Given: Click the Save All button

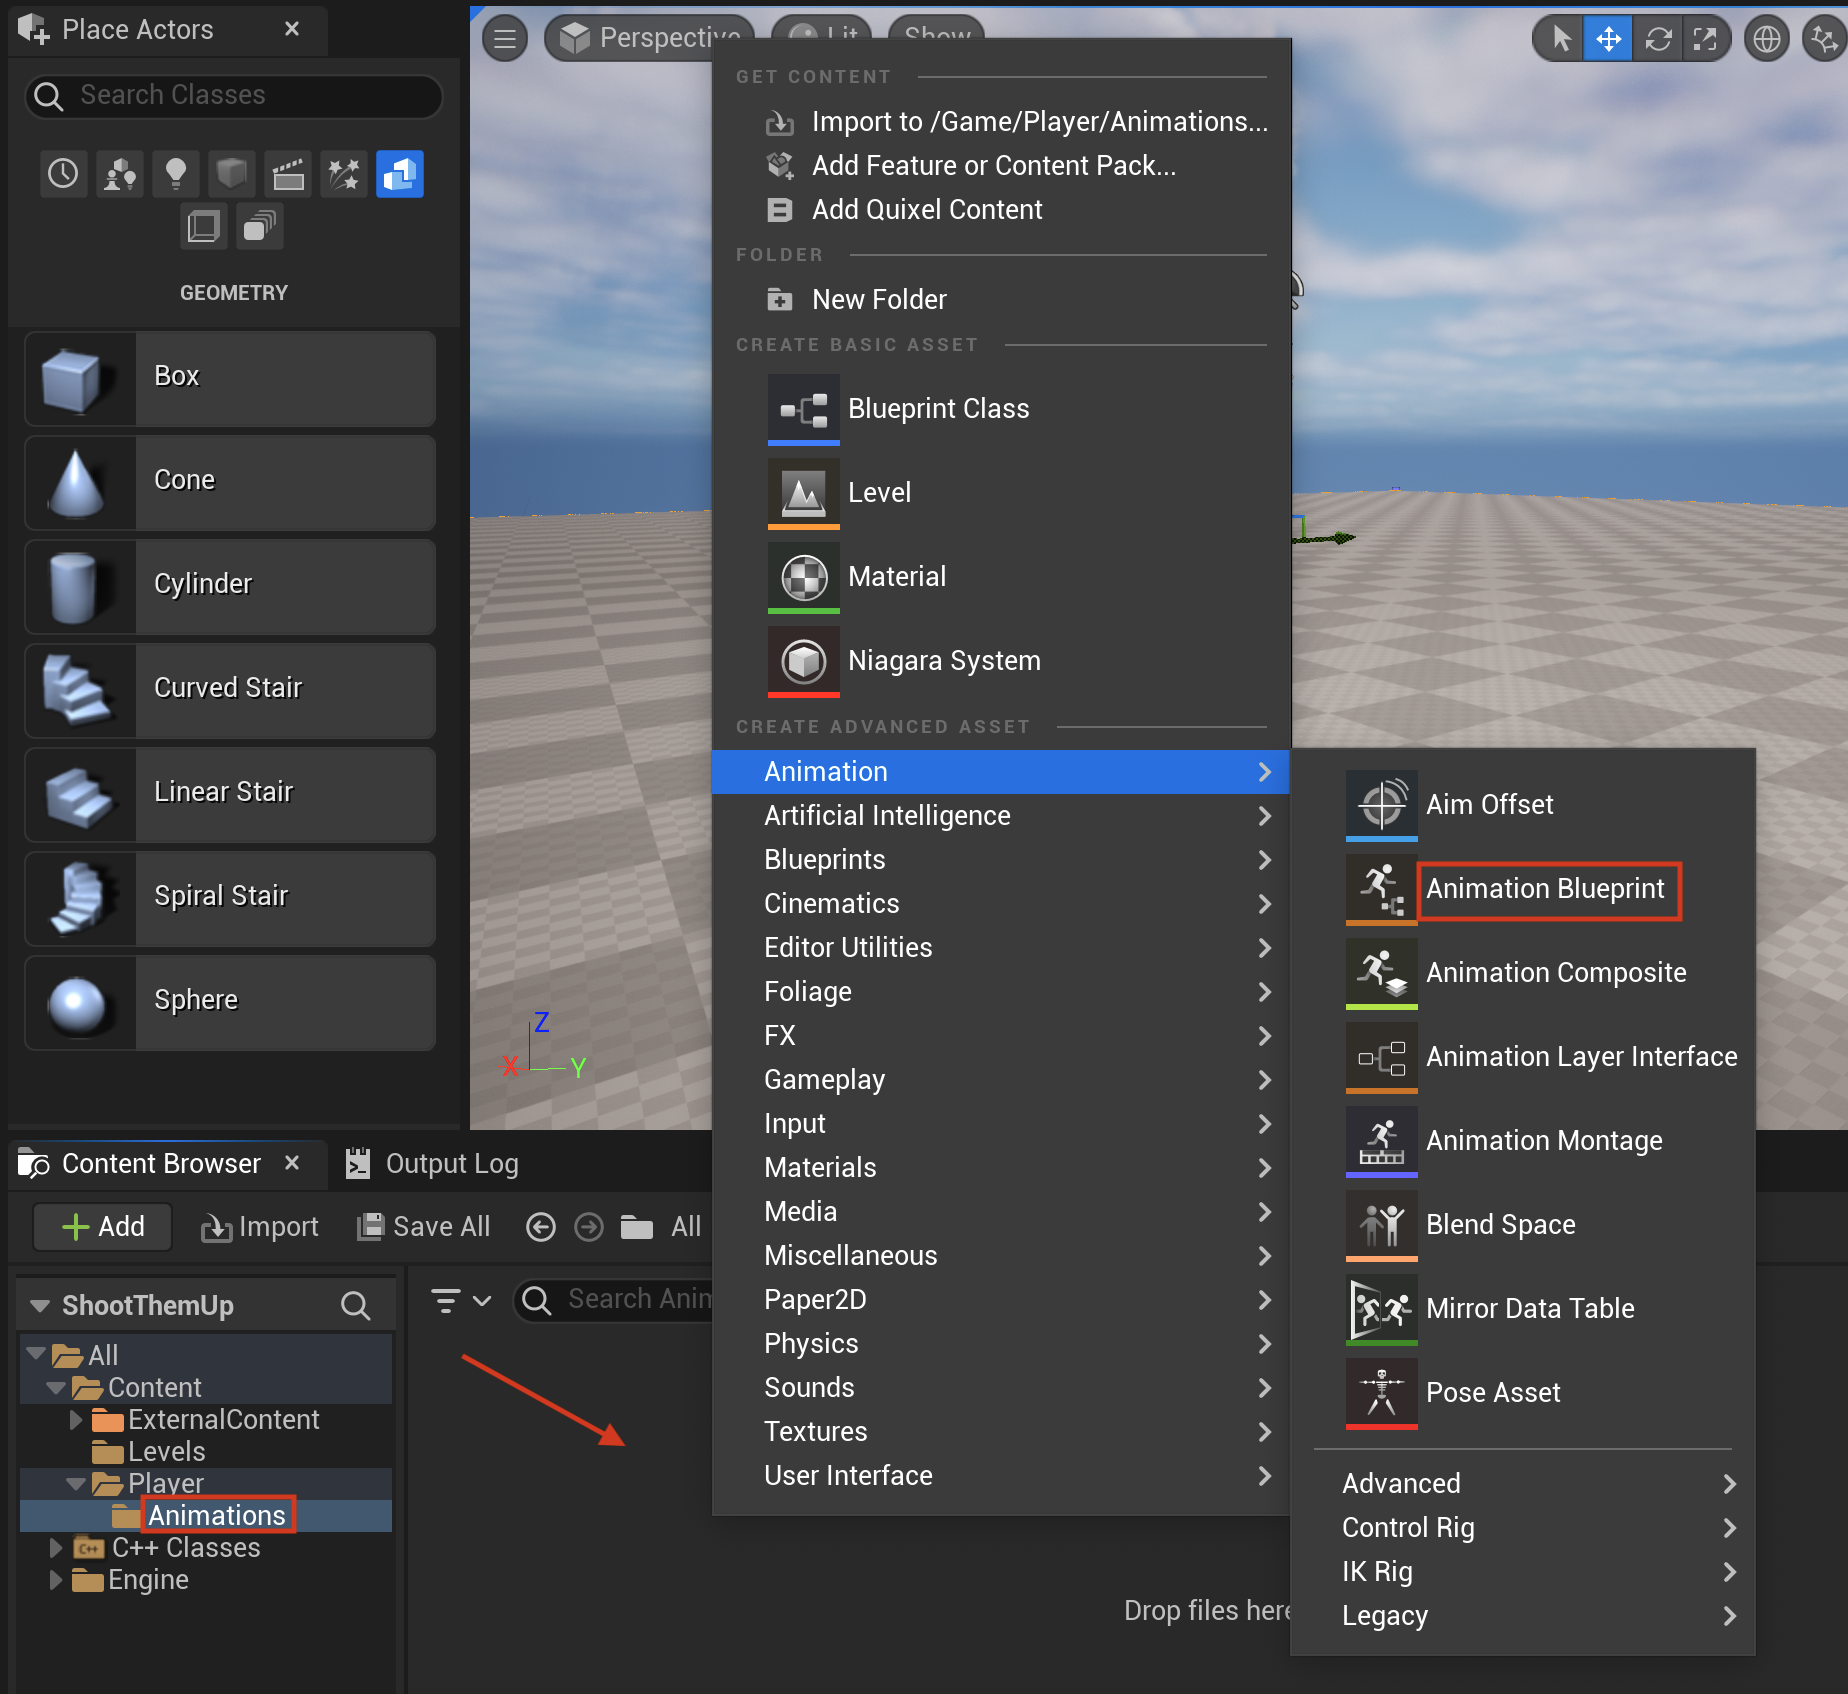Looking at the screenshot, I should click(423, 1227).
